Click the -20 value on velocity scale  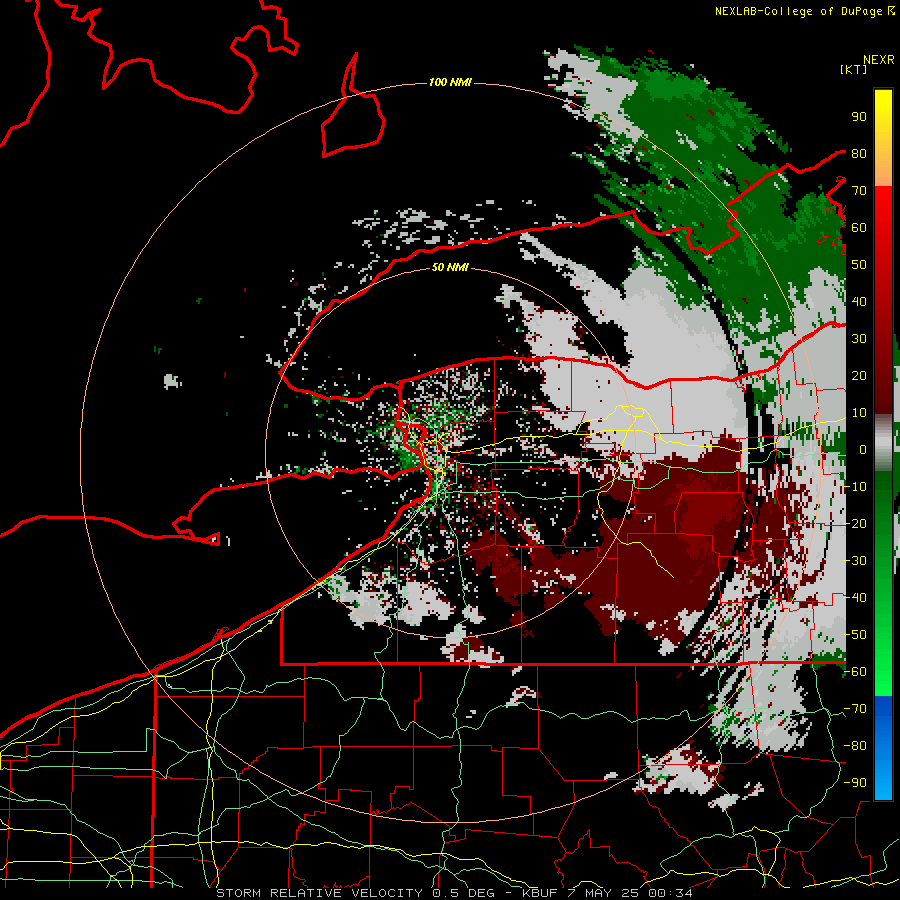(x=855, y=524)
